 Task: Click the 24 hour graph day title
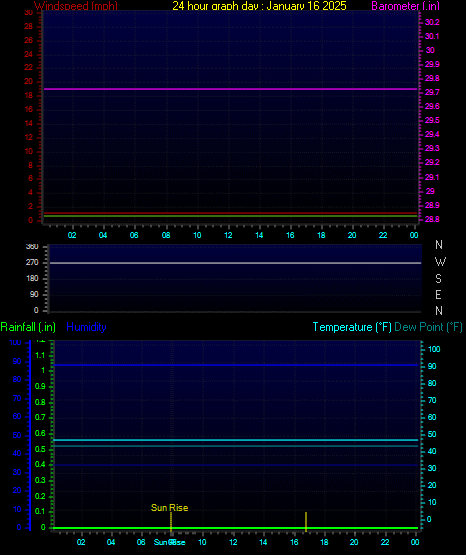coord(259,5)
